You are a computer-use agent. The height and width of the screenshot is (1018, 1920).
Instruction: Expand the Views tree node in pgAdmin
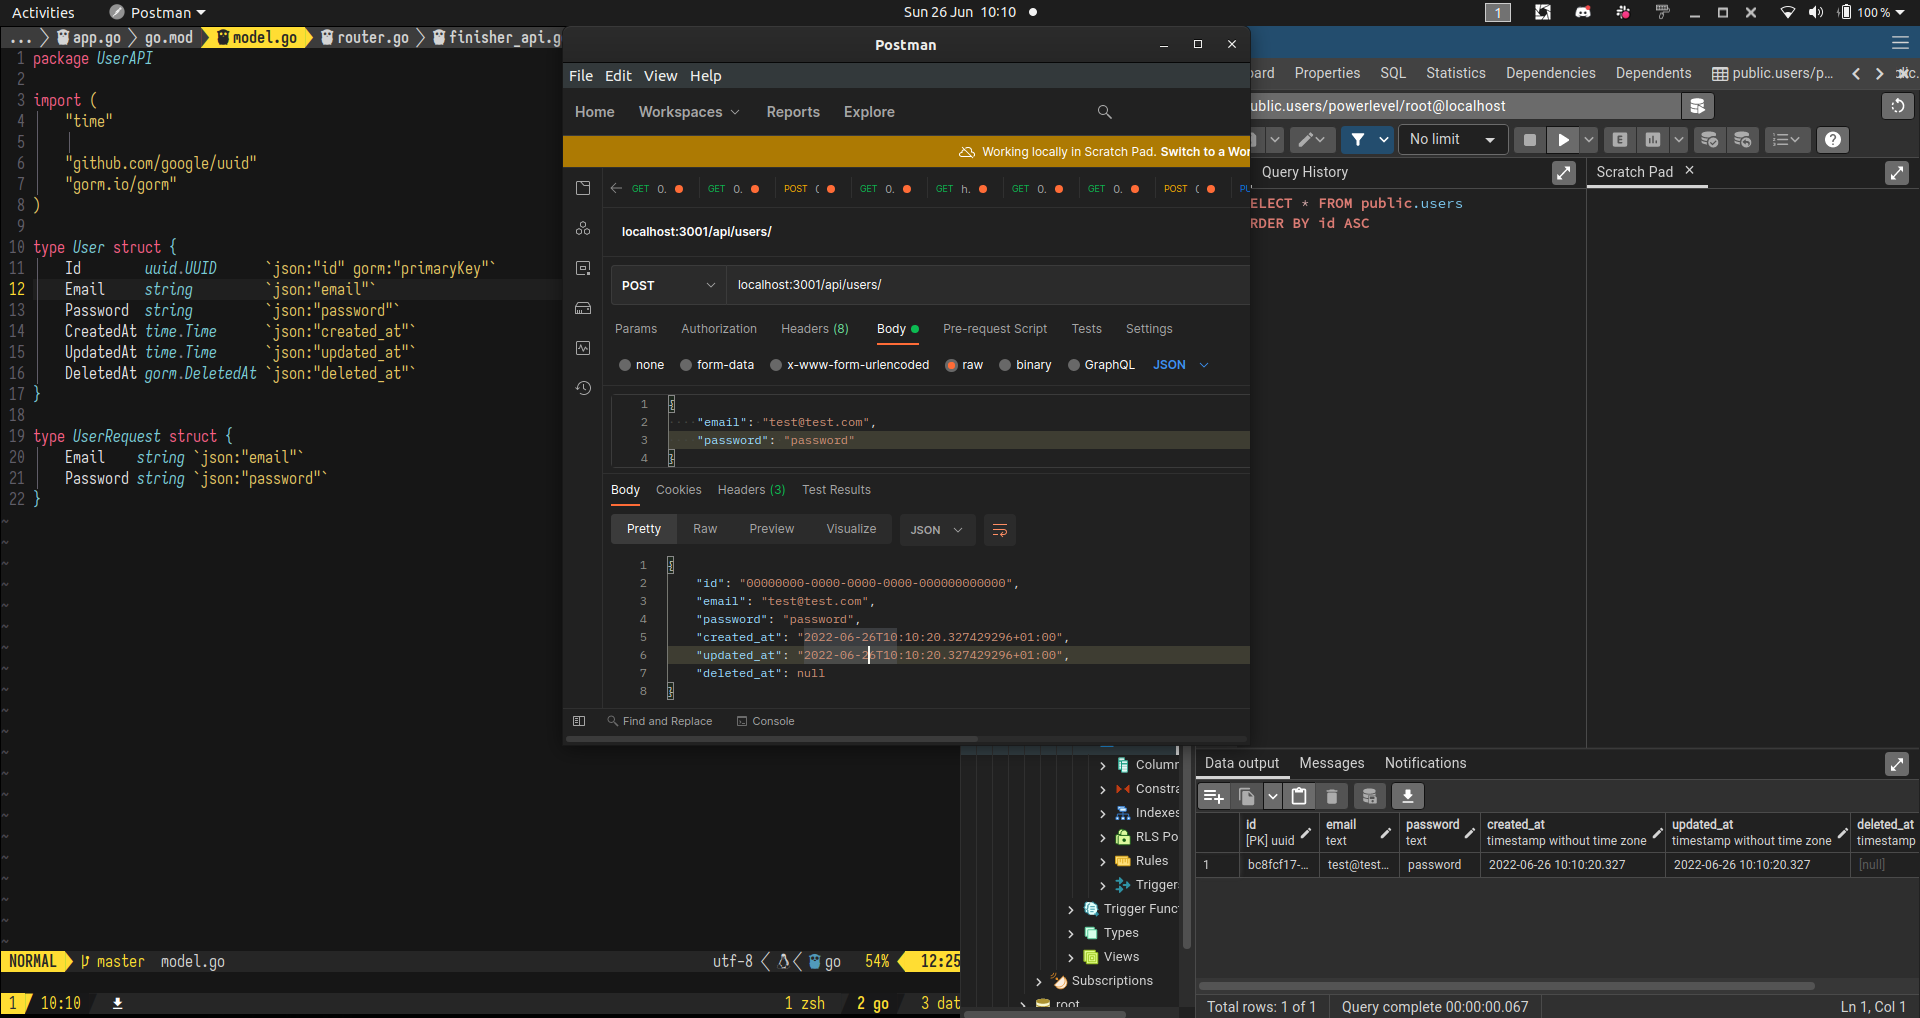coord(1071,957)
